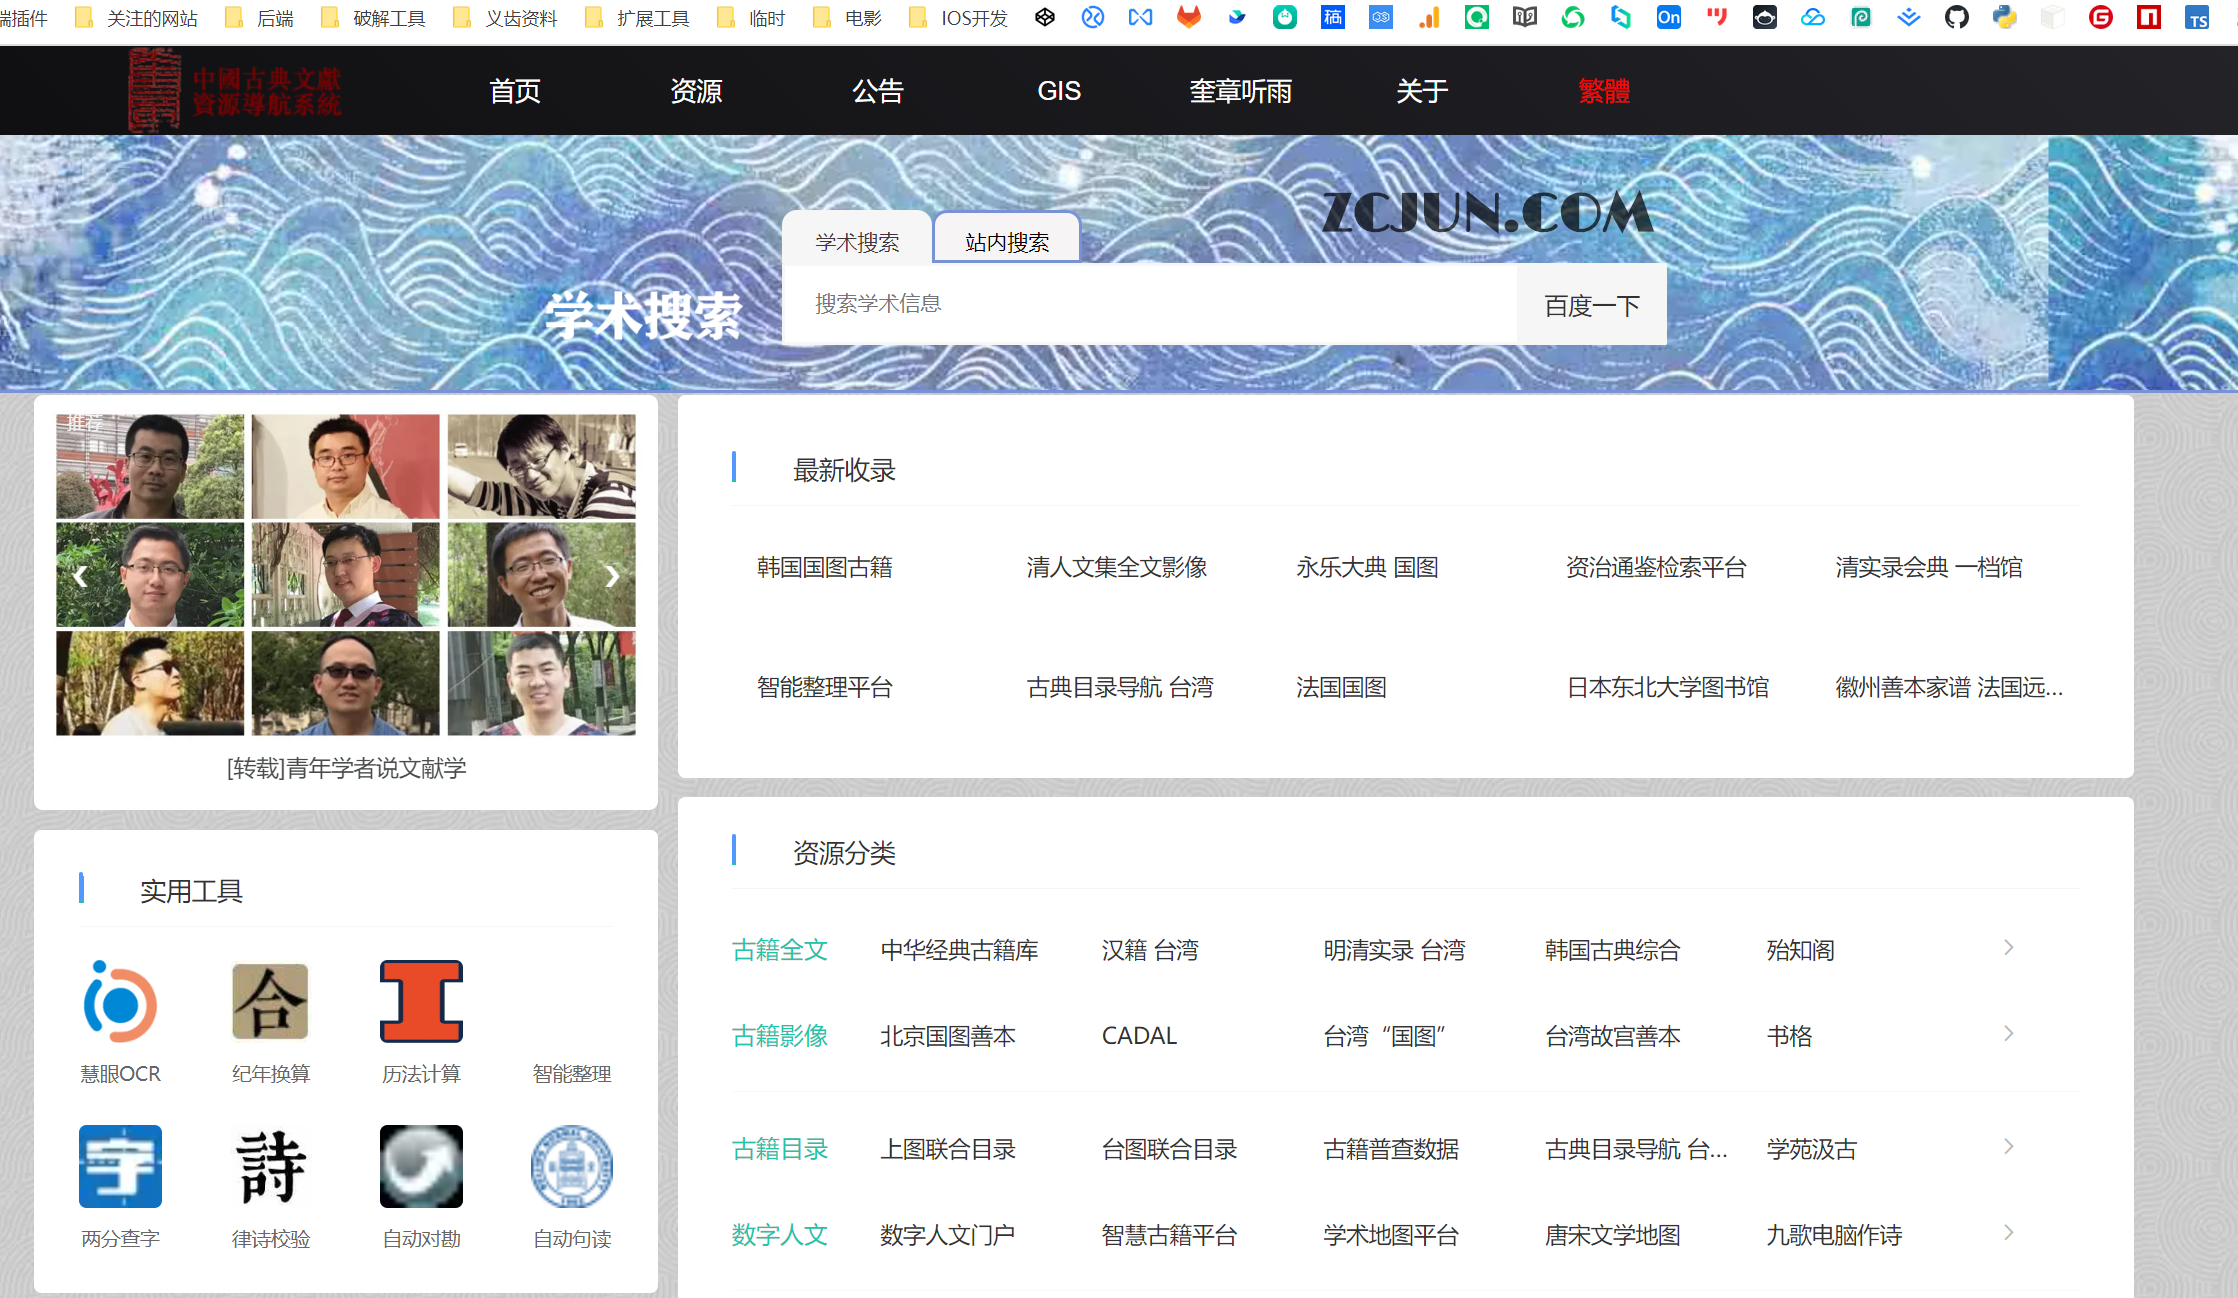Click the right arrow on the photo carousel
2238x1298 pixels.
pyautogui.click(x=613, y=575)
